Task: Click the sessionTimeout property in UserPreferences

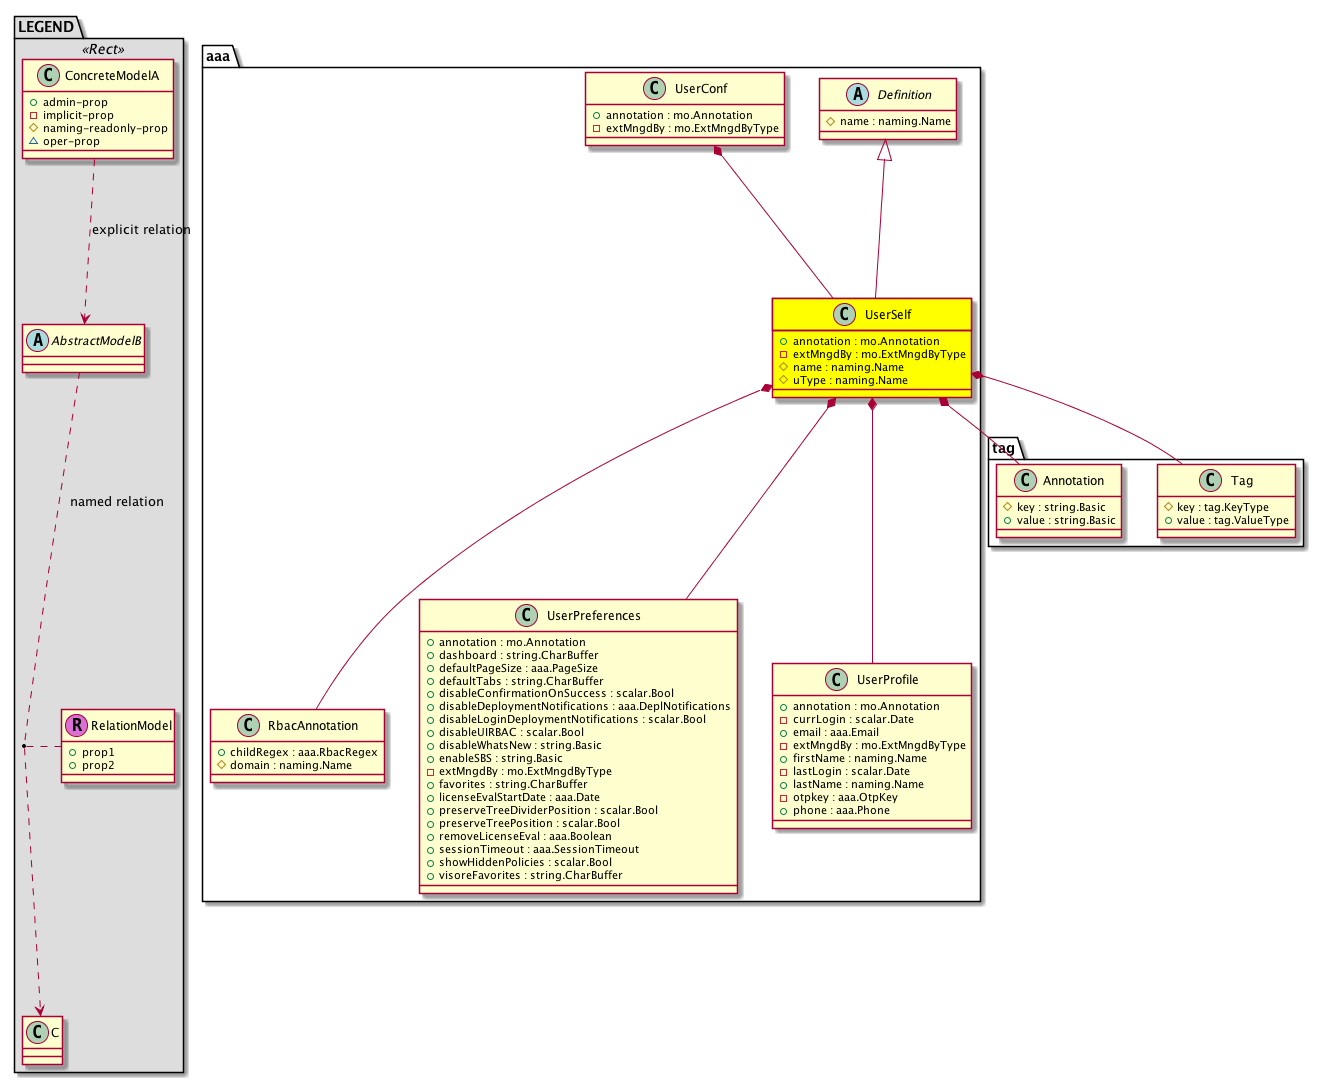Action: 538,850
